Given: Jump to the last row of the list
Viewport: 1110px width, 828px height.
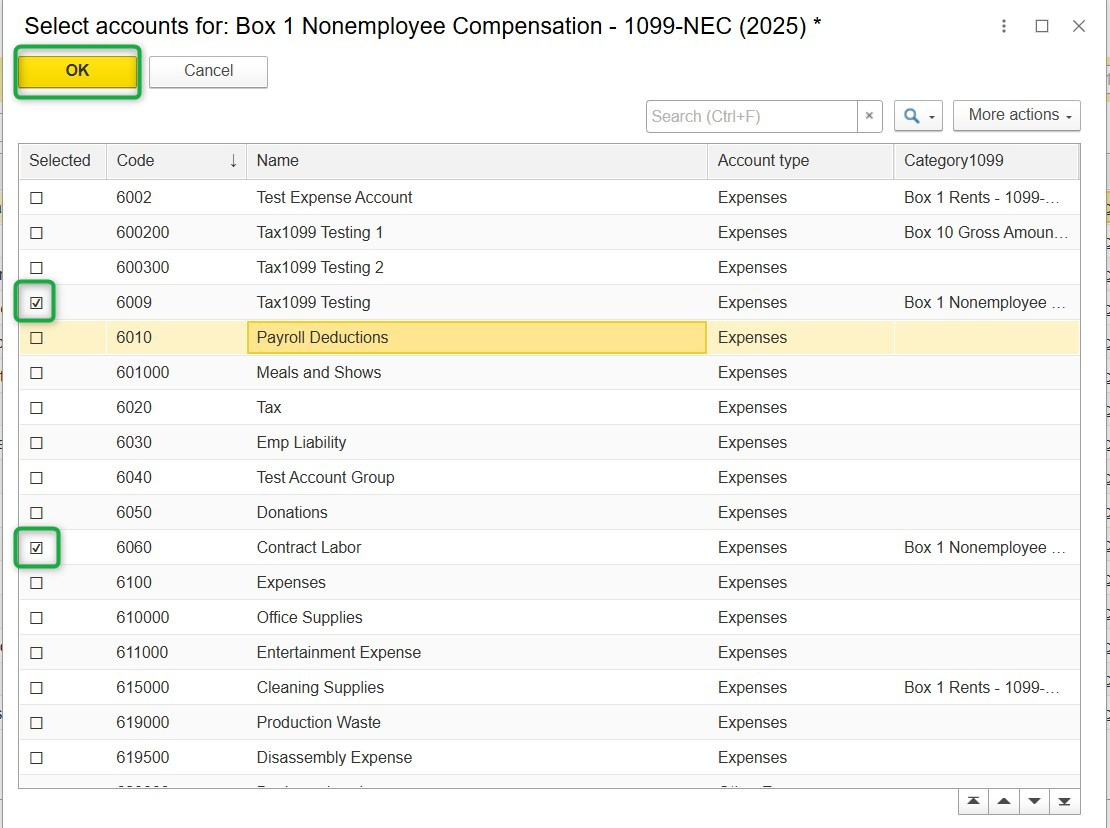Looking at the screenshot, I should pyautogui.click(x=1064, y=802).
